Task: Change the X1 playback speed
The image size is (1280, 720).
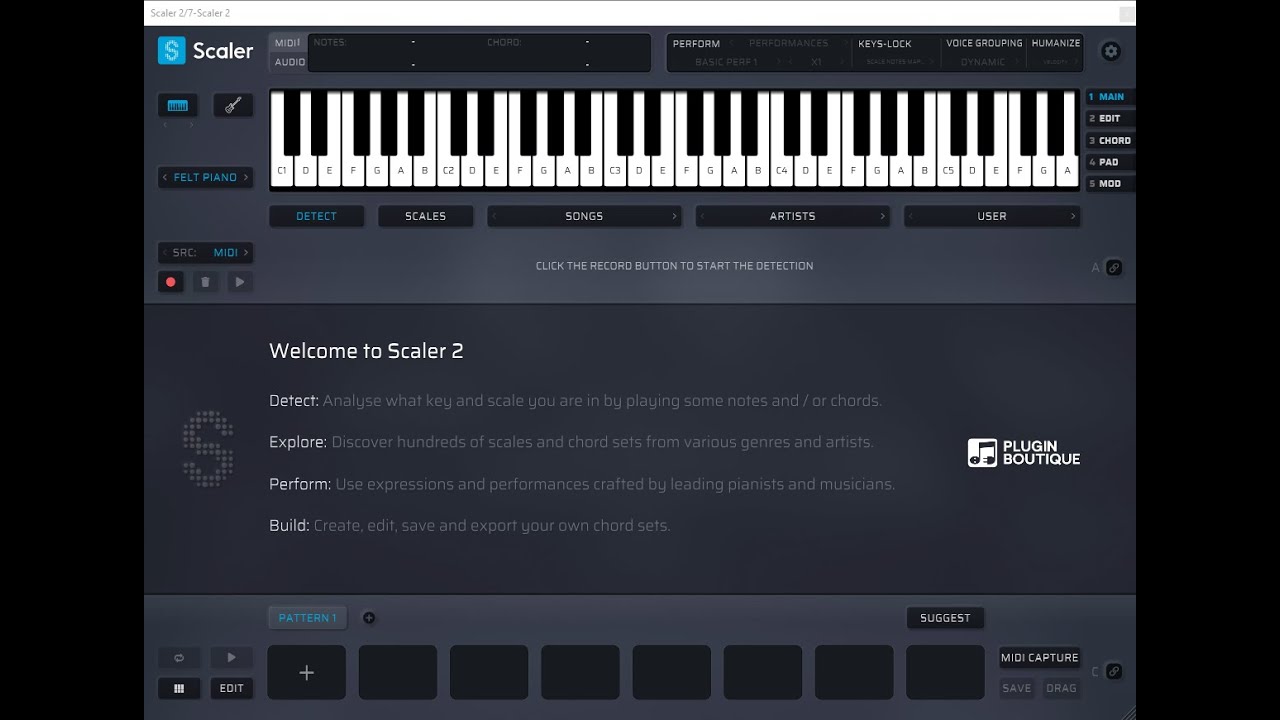Action: (x=816, y=62)
